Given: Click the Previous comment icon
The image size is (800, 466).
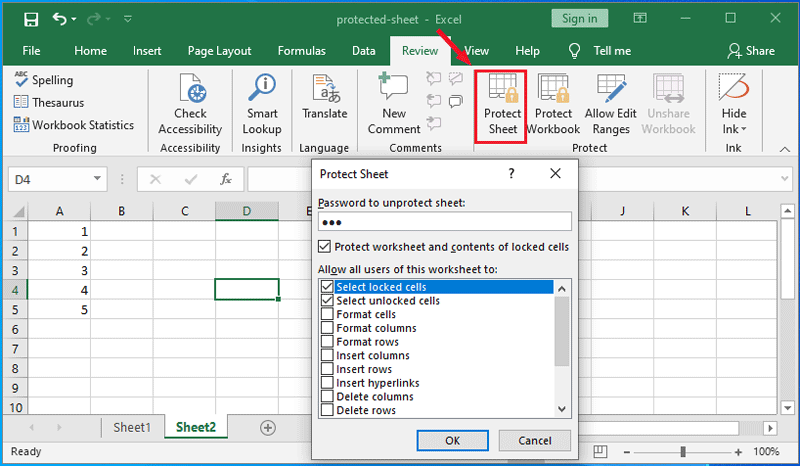Looking at the screenshot, I should point(433,101).
